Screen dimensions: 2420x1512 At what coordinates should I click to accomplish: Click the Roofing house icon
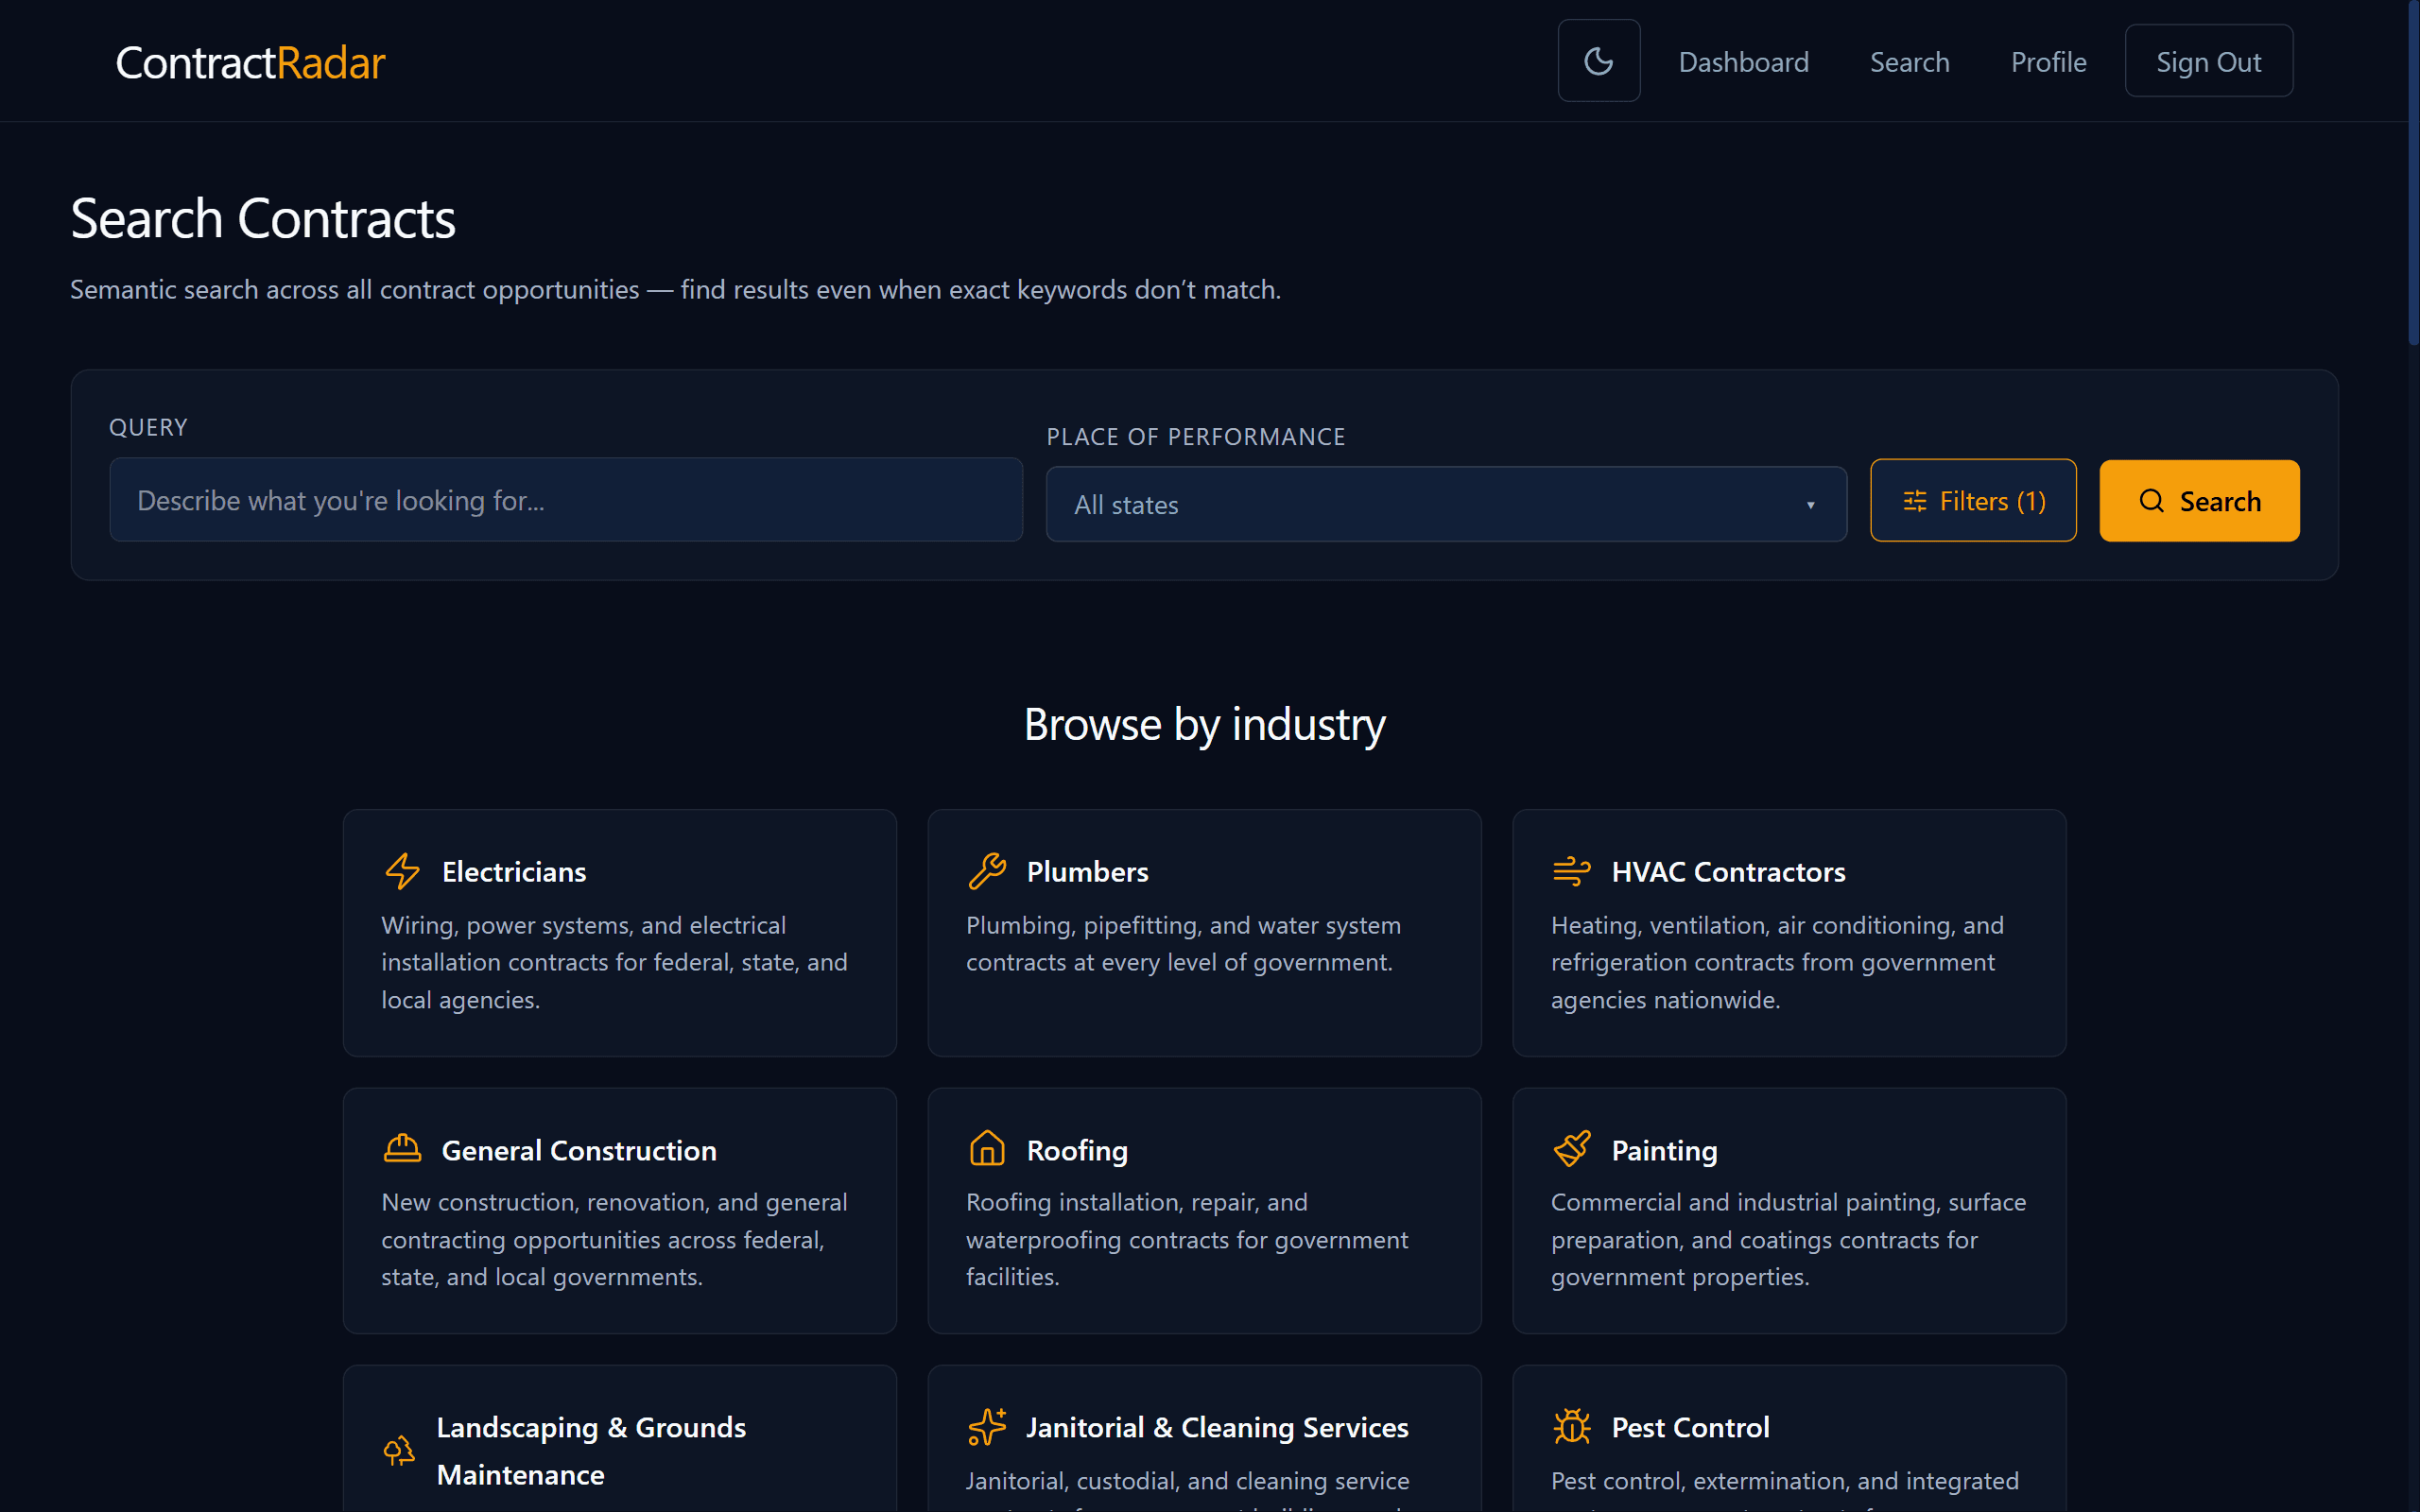[x=987, y=1148]
